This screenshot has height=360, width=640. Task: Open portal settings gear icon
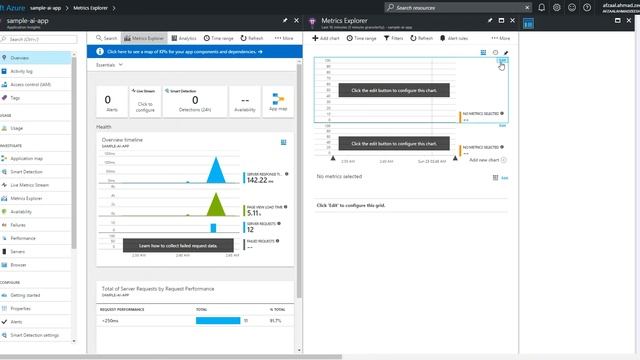tap(557, 7)
